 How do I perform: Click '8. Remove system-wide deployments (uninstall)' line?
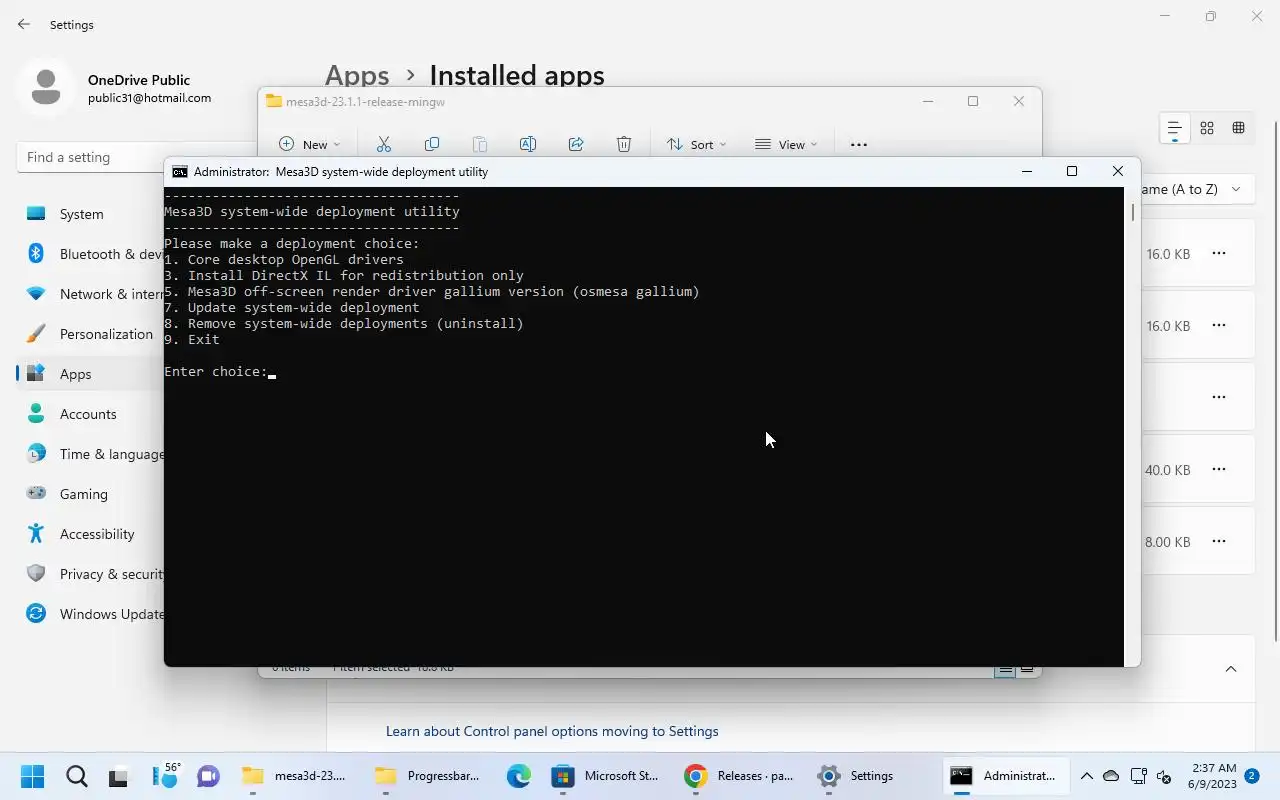pyautogui.click(x=344, y=324)
